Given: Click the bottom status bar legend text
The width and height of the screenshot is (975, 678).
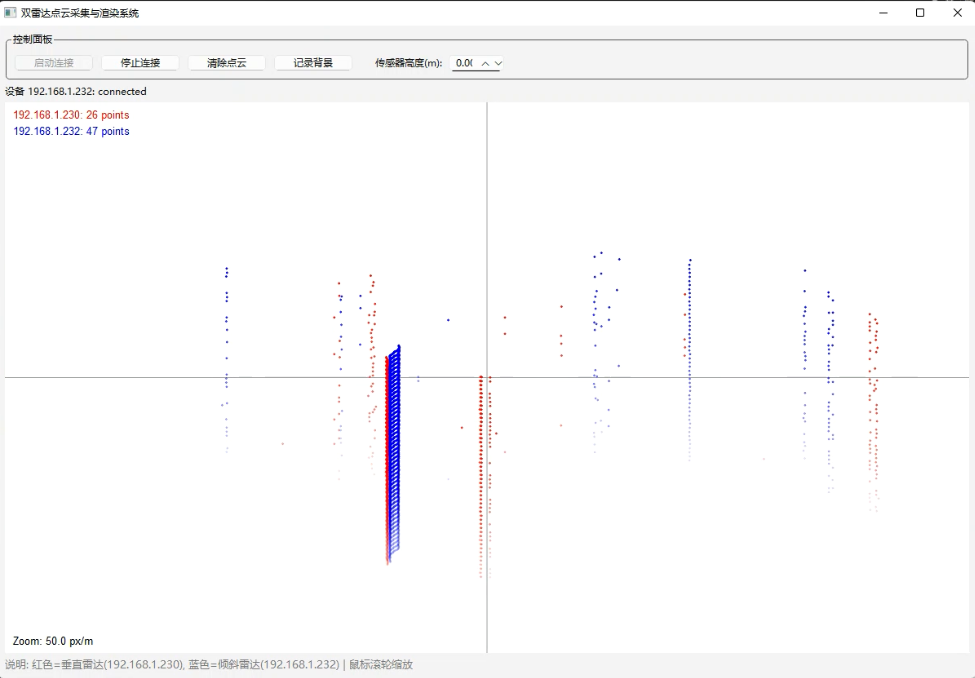Looking at the screenshot, I should (209, 665).
